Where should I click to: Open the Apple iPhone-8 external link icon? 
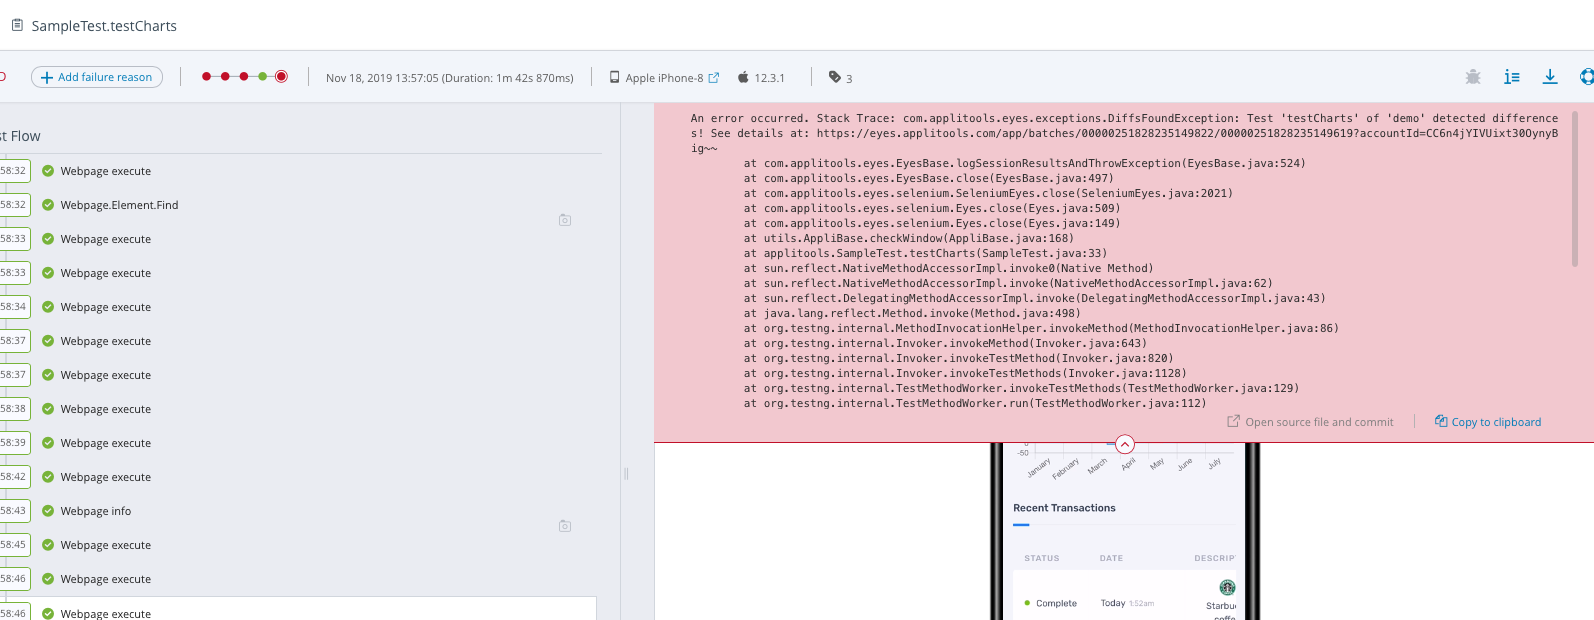714,78
